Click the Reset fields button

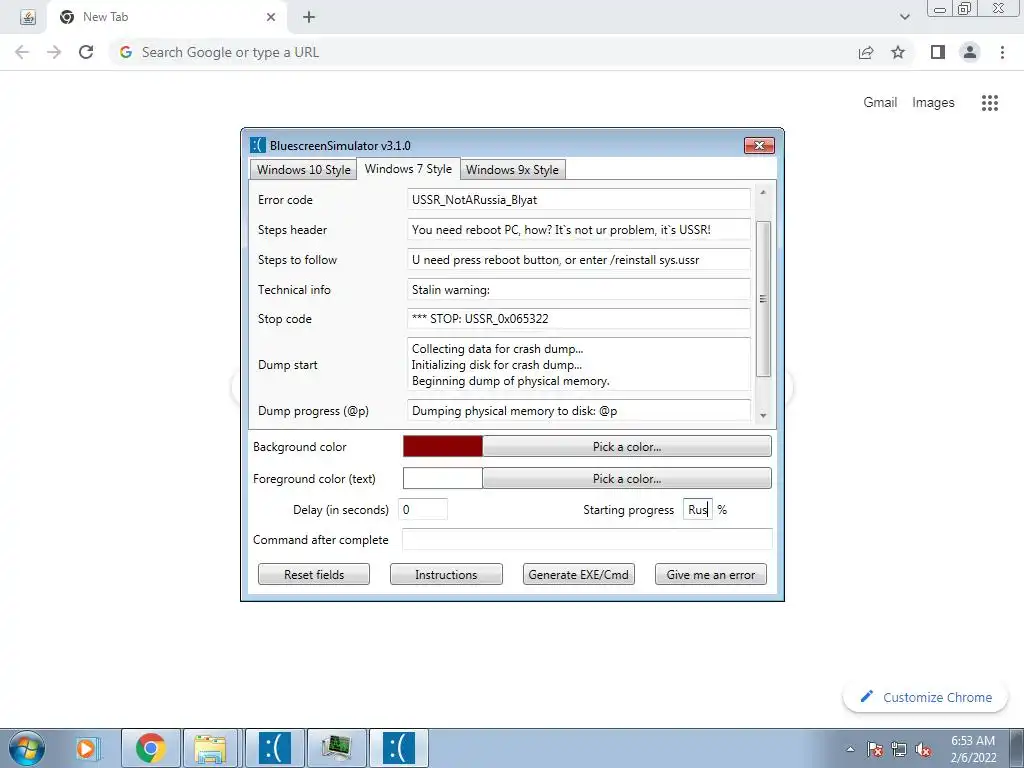(x=314, y=575)
